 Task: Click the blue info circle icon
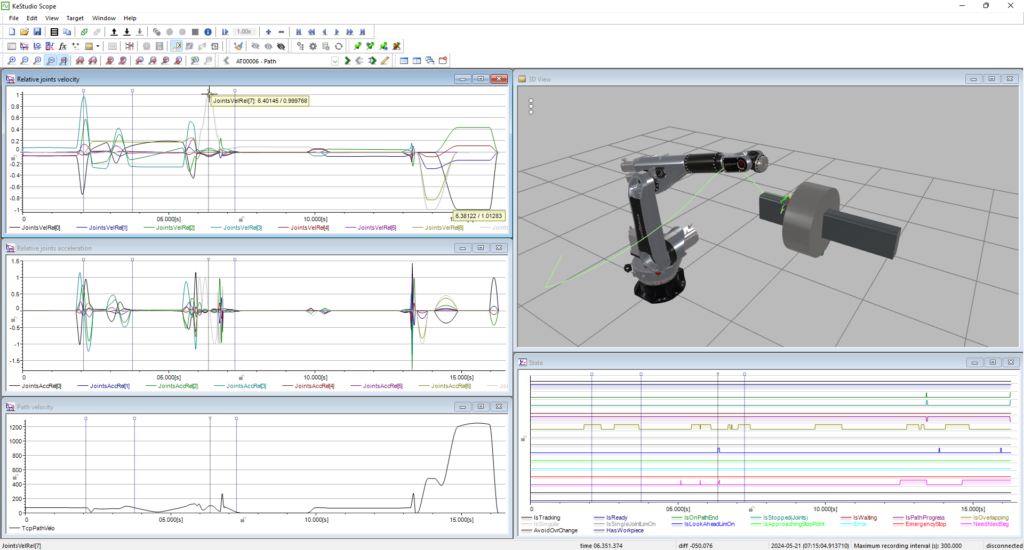pos(208,31)
